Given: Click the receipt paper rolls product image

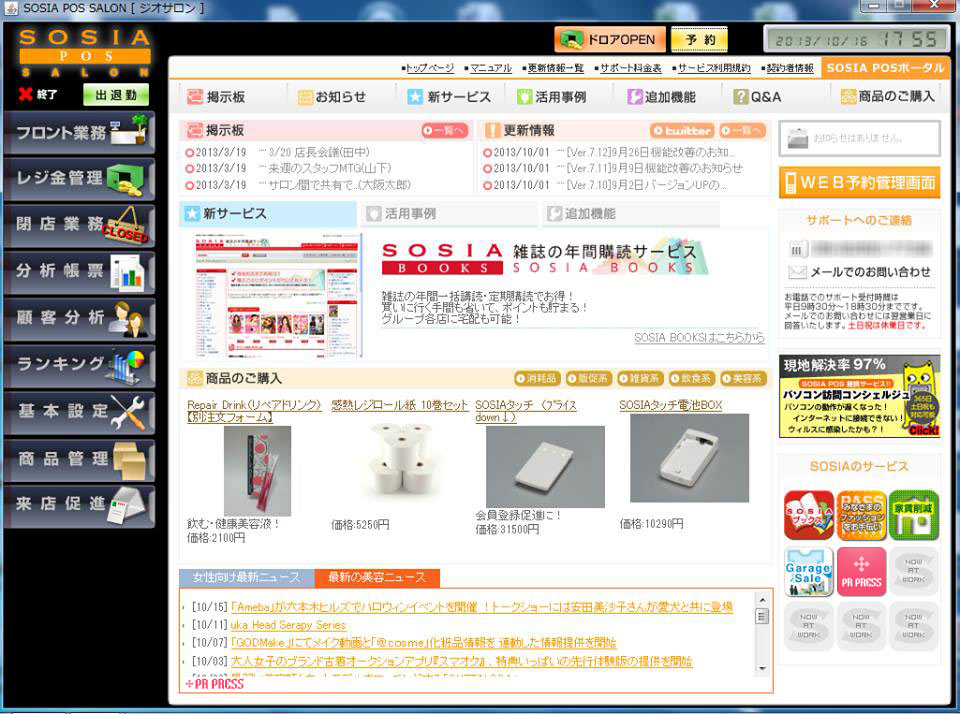Looking at the screenshot, I should click(401, 461).
